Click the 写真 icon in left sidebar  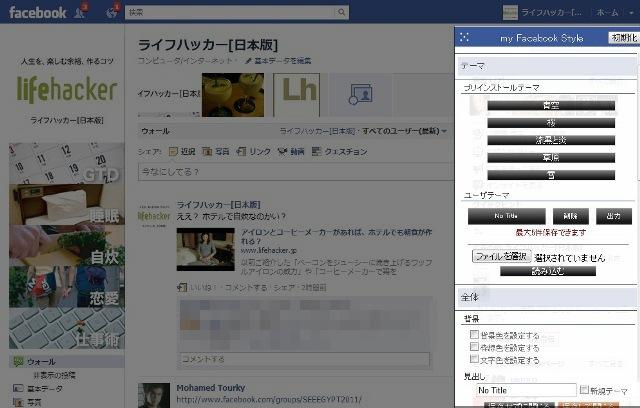18,402
